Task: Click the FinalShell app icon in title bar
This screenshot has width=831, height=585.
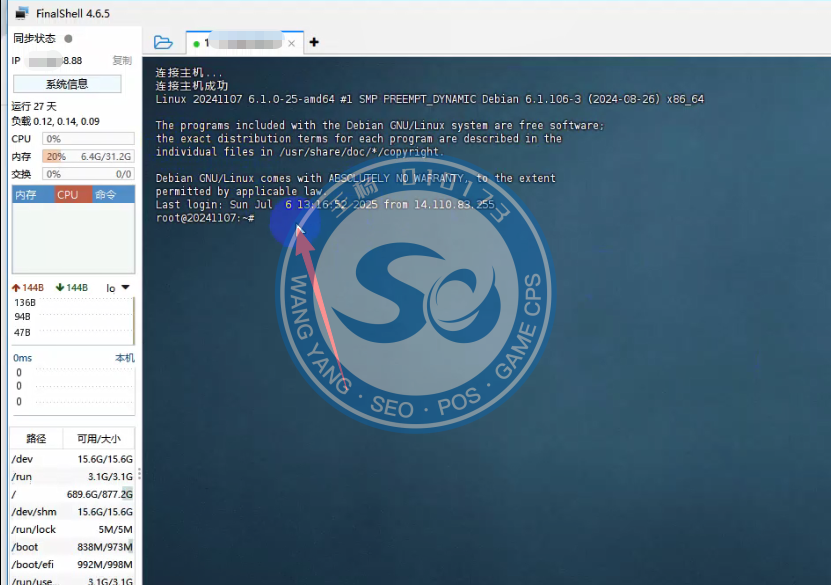Action: pos(20,13)
